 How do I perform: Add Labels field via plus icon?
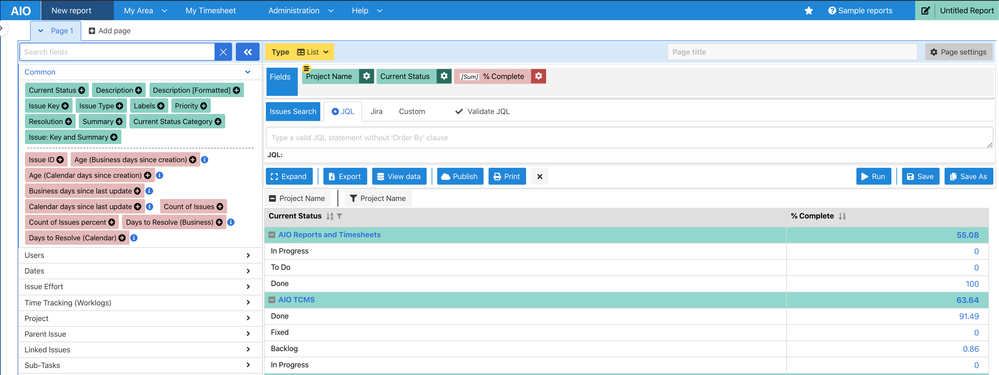tap(161, 106)
